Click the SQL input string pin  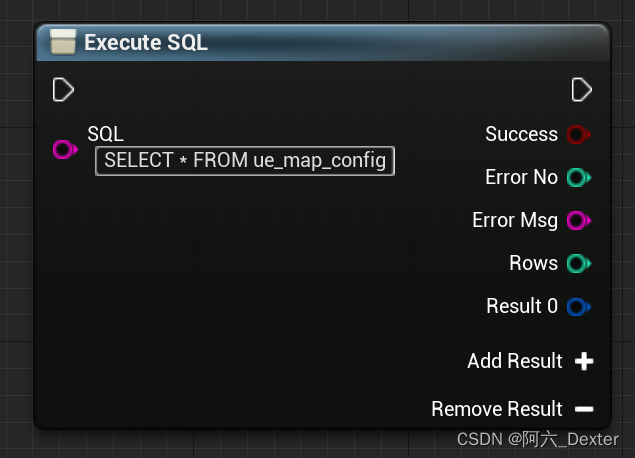pyautogui.click(x=65, y=150)
